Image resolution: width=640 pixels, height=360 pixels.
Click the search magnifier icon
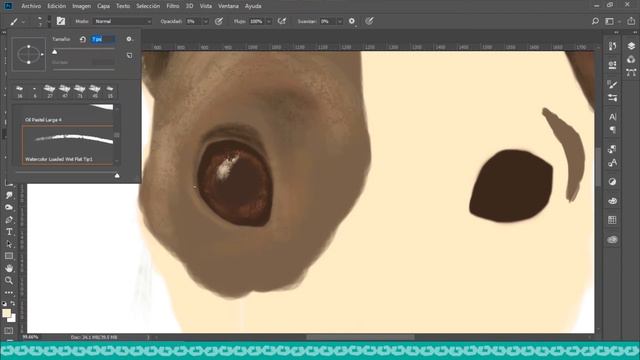click(595, 21)
